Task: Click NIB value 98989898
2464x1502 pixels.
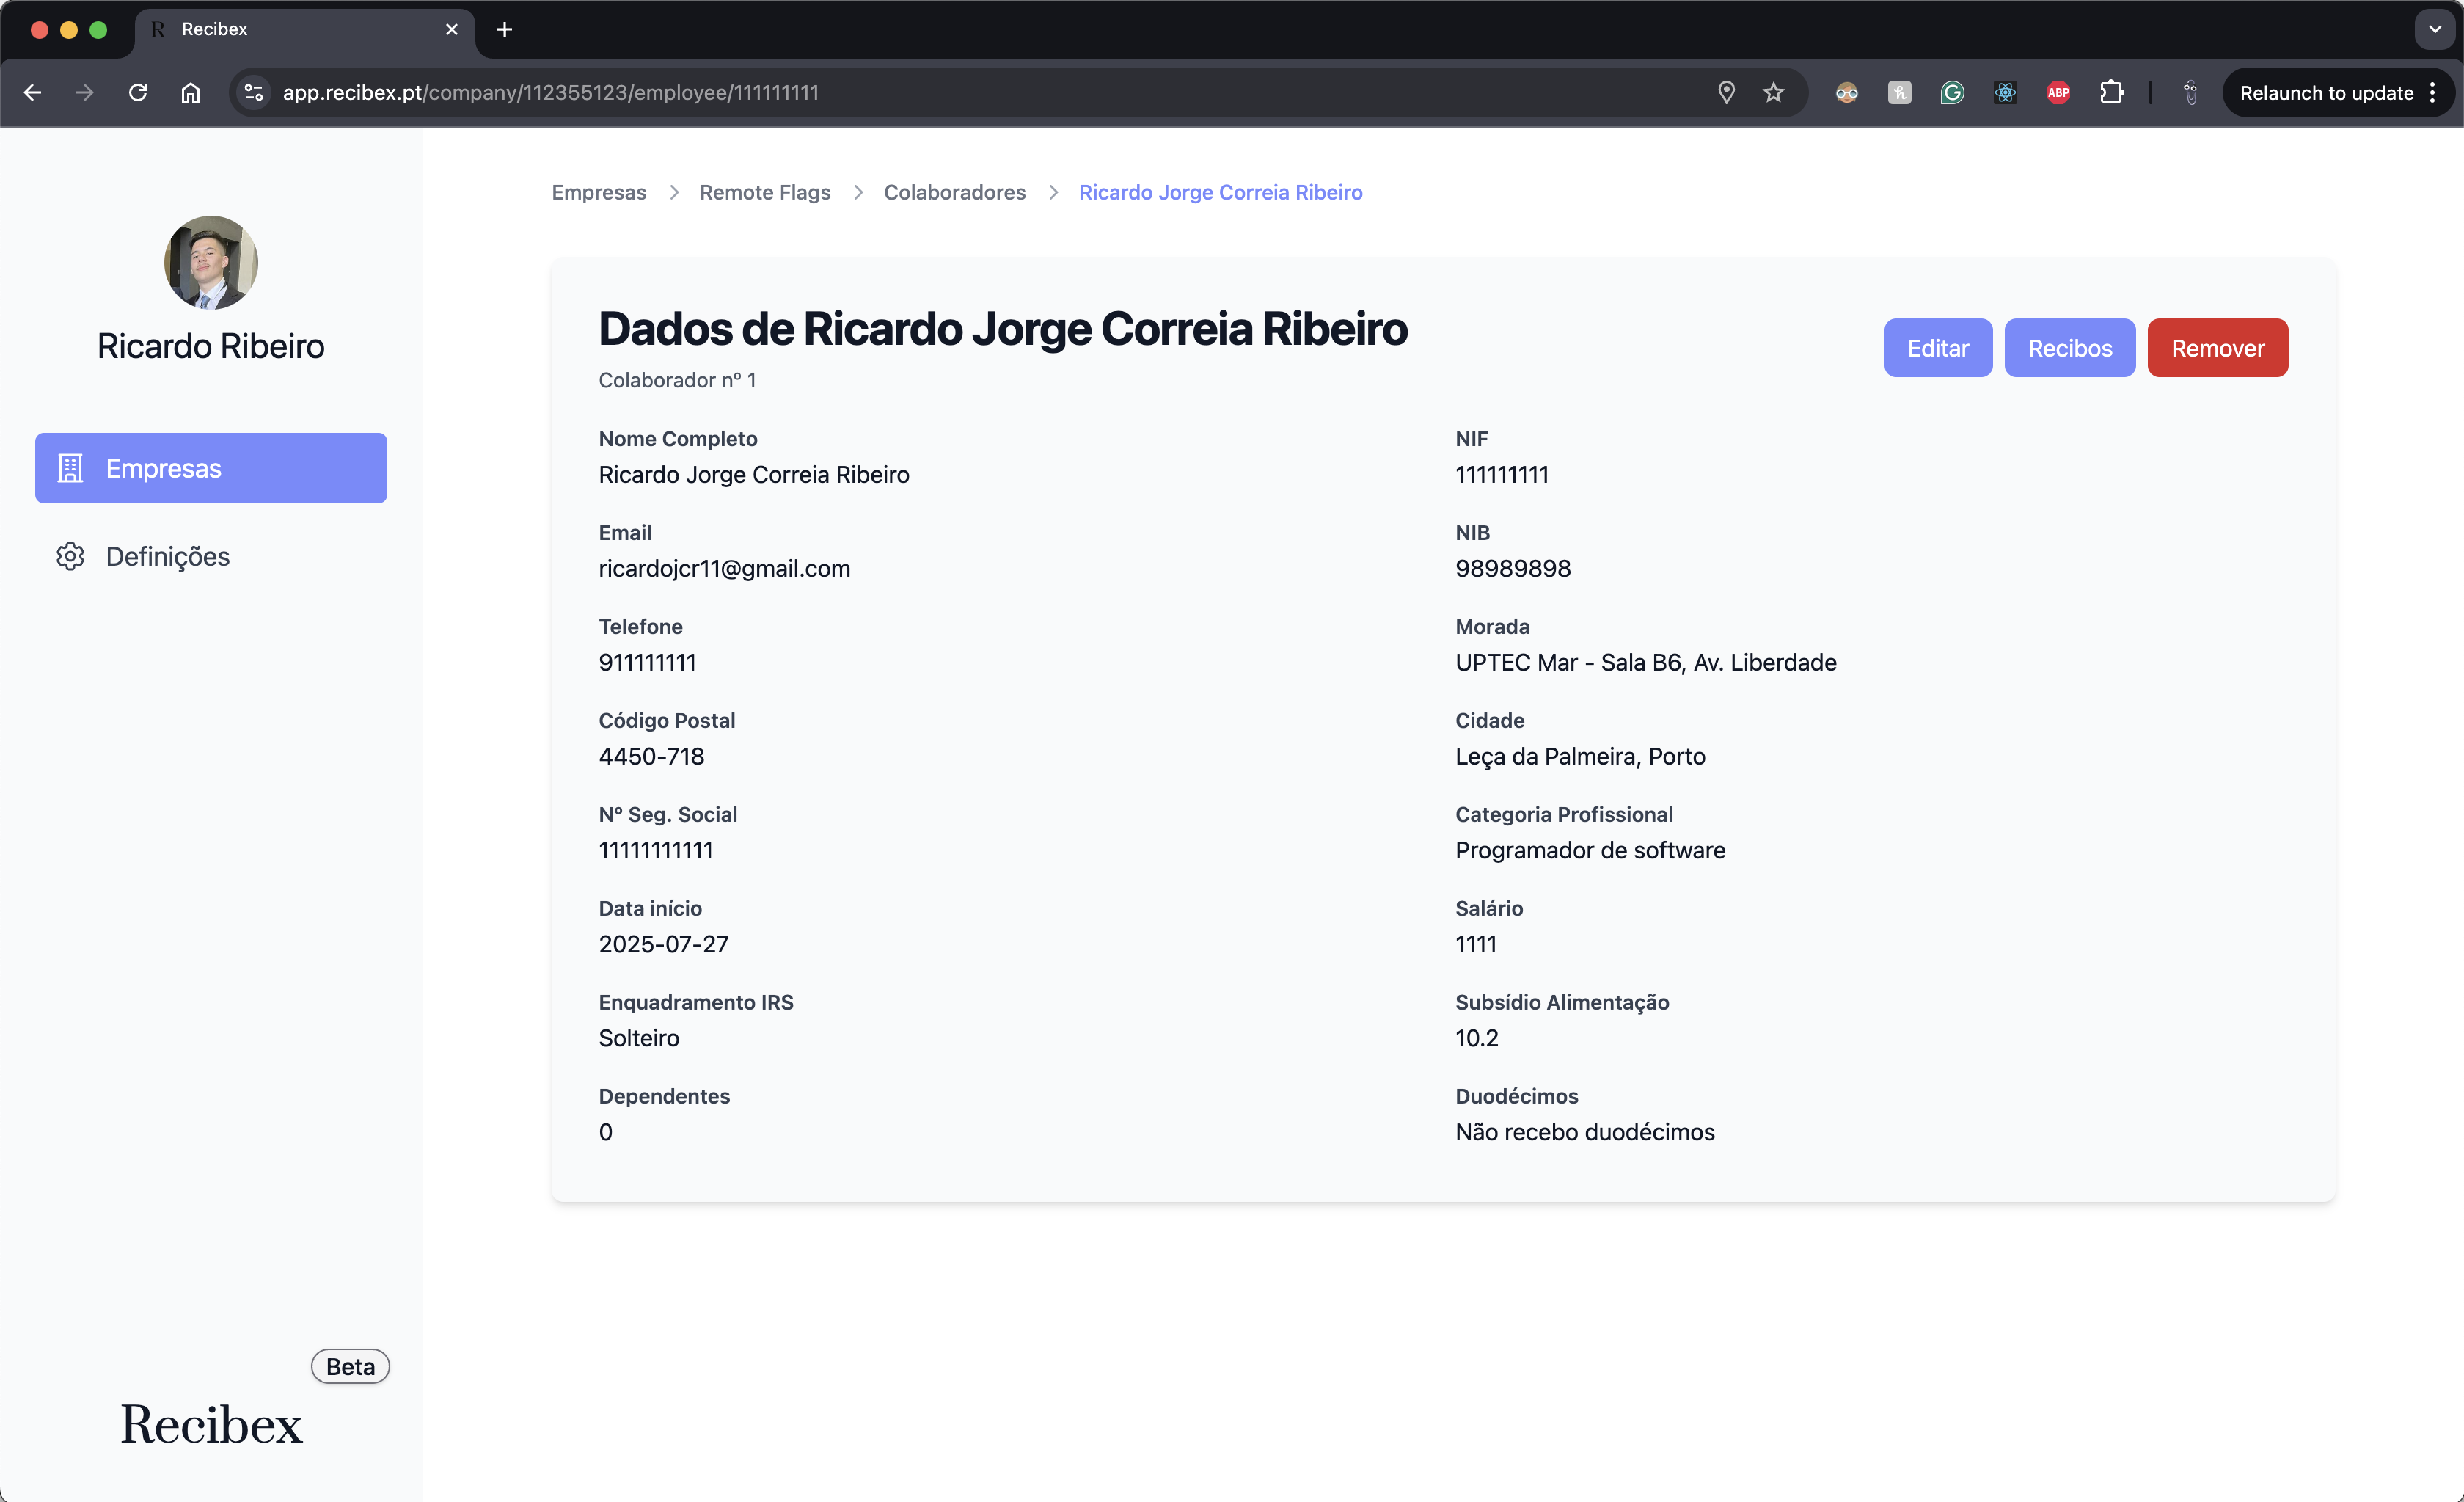Action: (x=1513, y=568)
